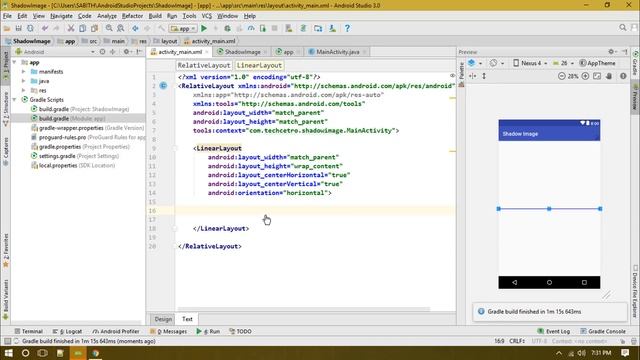Click the Replace magnifier toolbar icon

121,29
